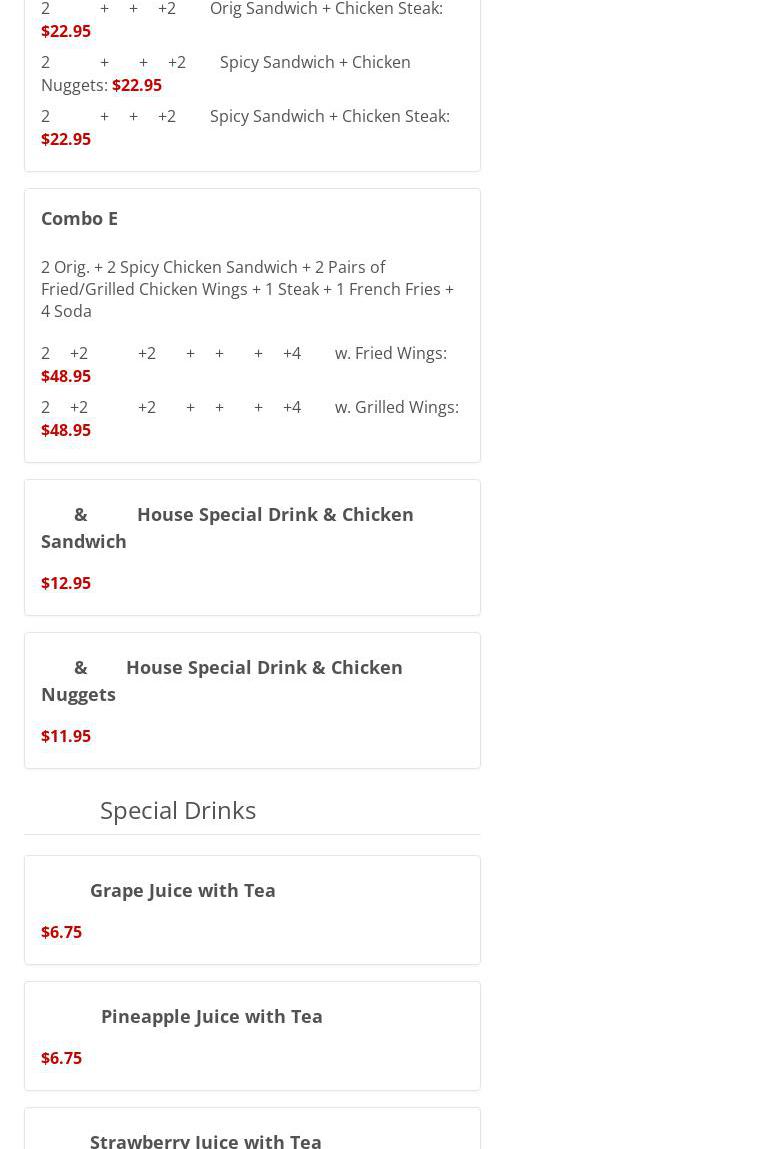Open the Combo E item title
The width and height of the screenshot is (770, 1149).
click(x=79, y=218)
